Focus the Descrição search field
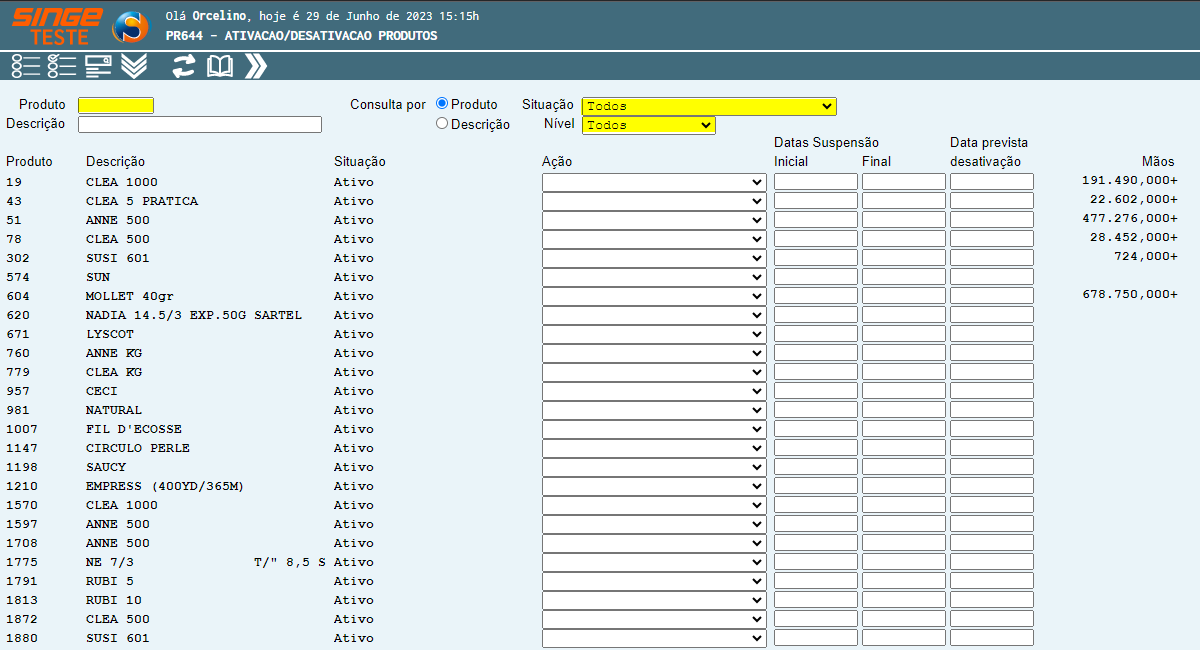1200x650 pixels. click(200, 124)
